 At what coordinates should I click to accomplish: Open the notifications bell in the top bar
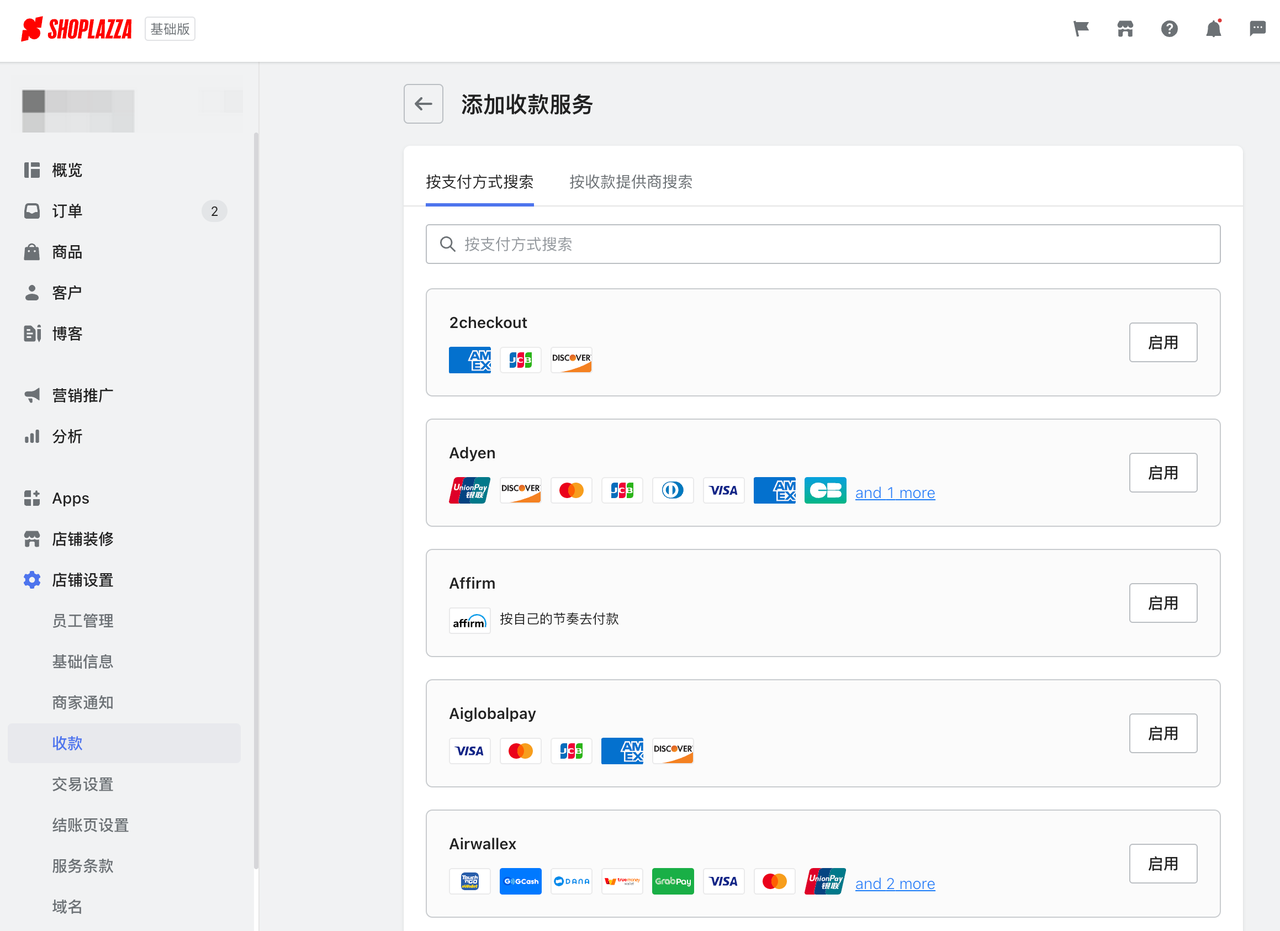click(1213, 29)
